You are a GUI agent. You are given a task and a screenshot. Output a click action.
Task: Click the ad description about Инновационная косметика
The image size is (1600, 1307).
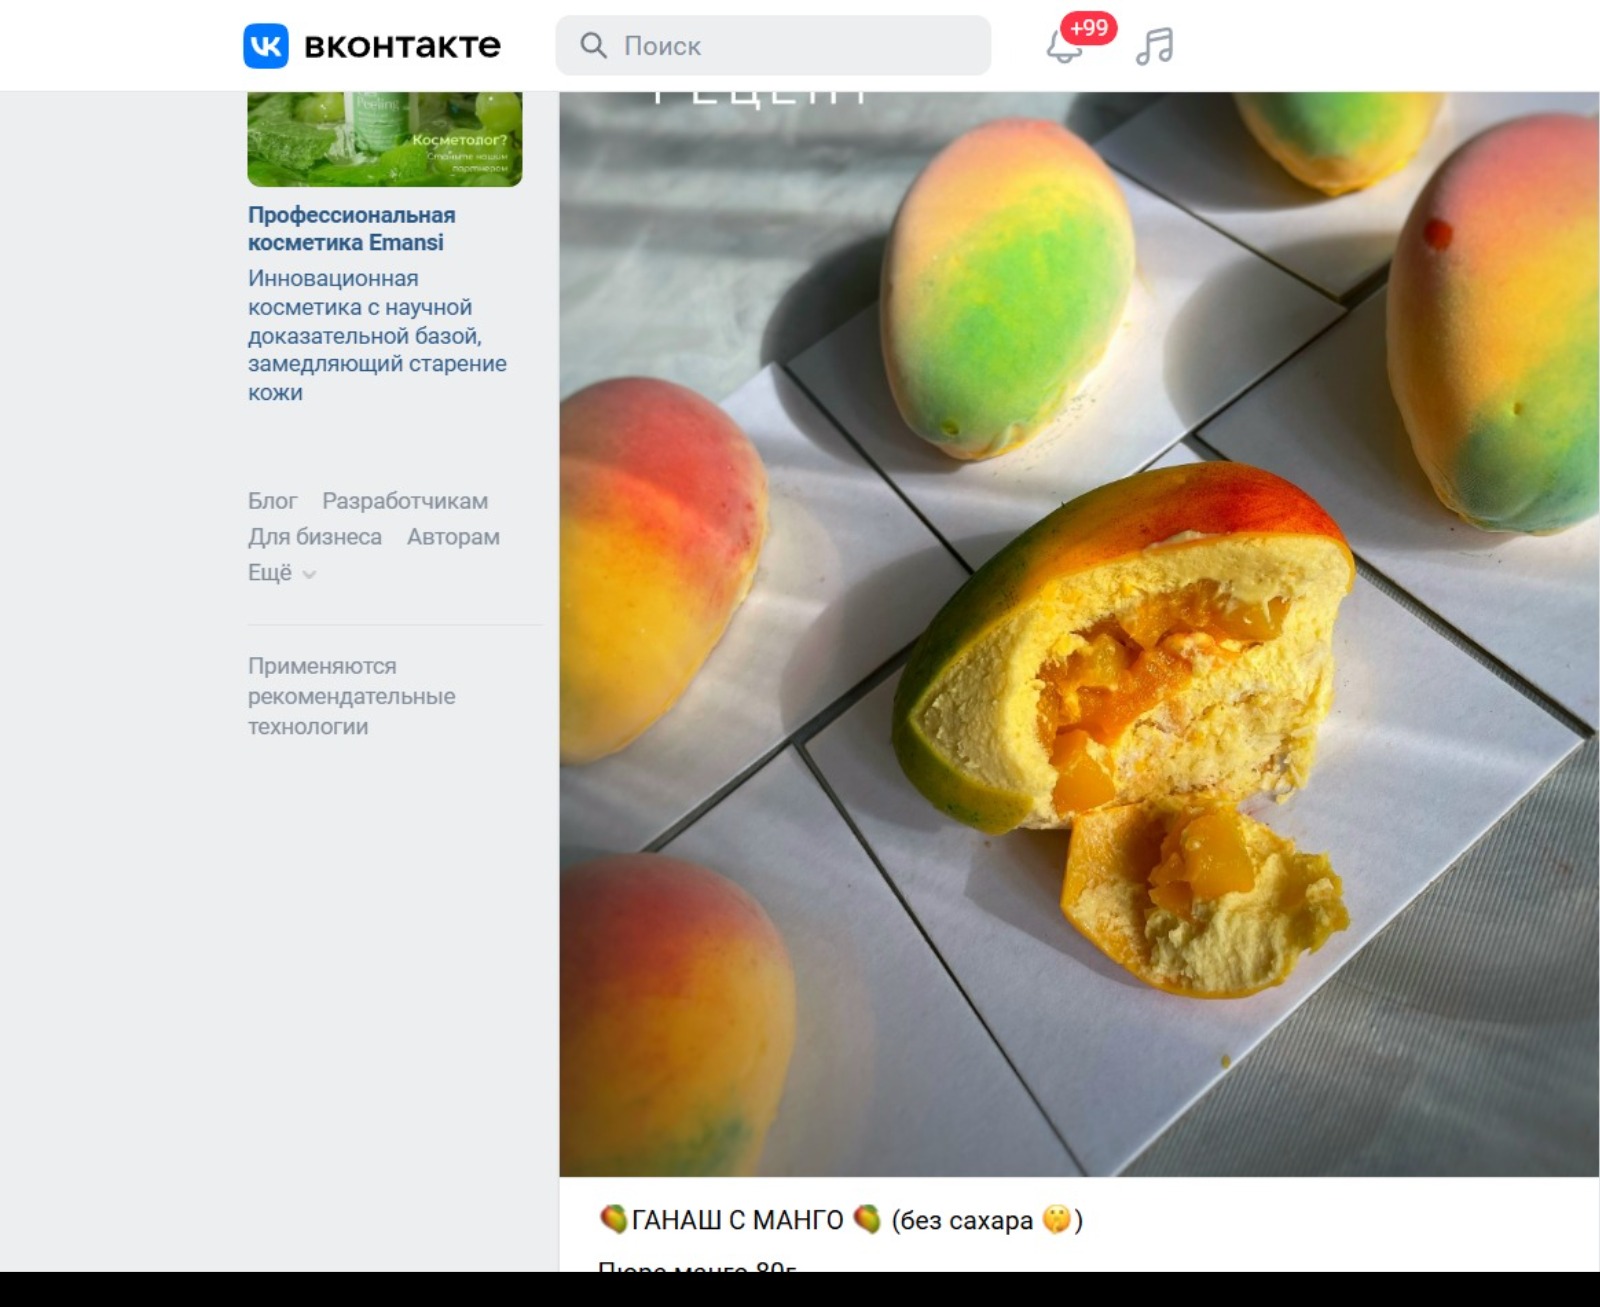click(x=377, y=335)
